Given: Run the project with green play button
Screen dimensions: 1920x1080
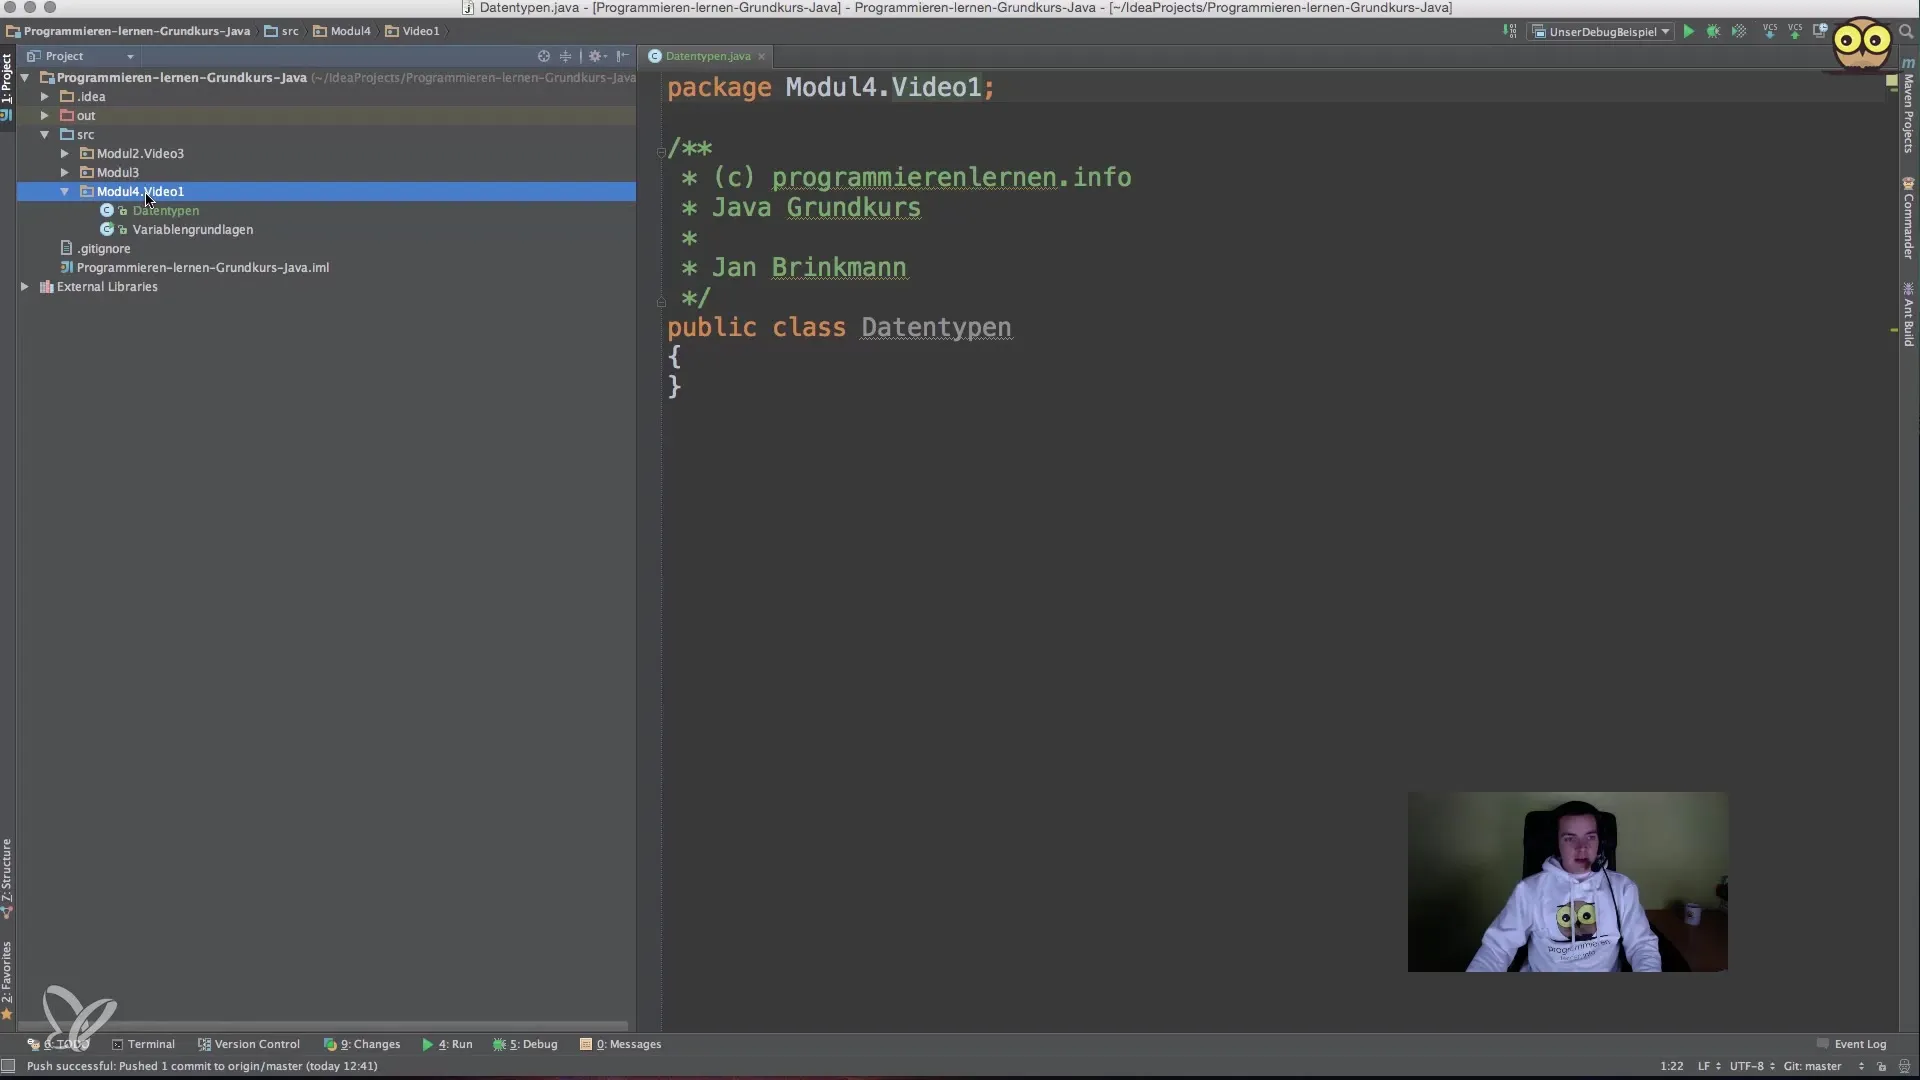Looking at the screenshot, I should [x=1688, y=32].
